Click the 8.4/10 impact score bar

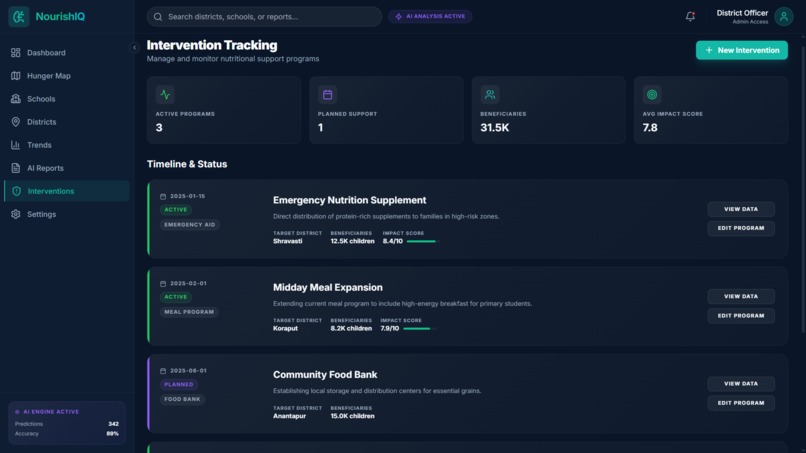pos(423,241)
